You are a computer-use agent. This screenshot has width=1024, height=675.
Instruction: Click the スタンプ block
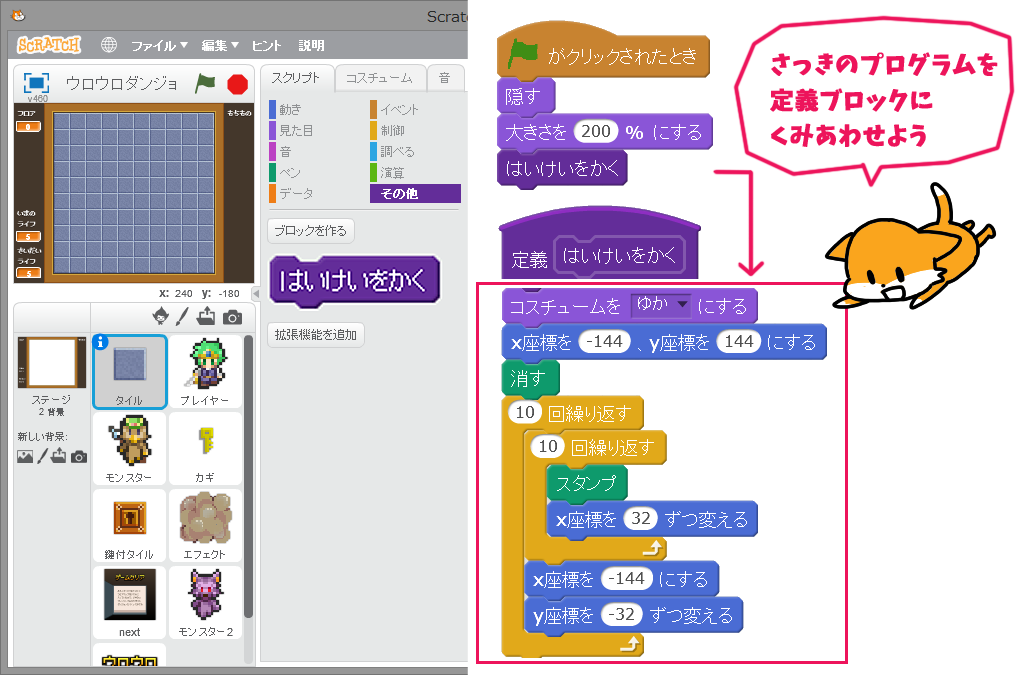(x=587, y=483)
